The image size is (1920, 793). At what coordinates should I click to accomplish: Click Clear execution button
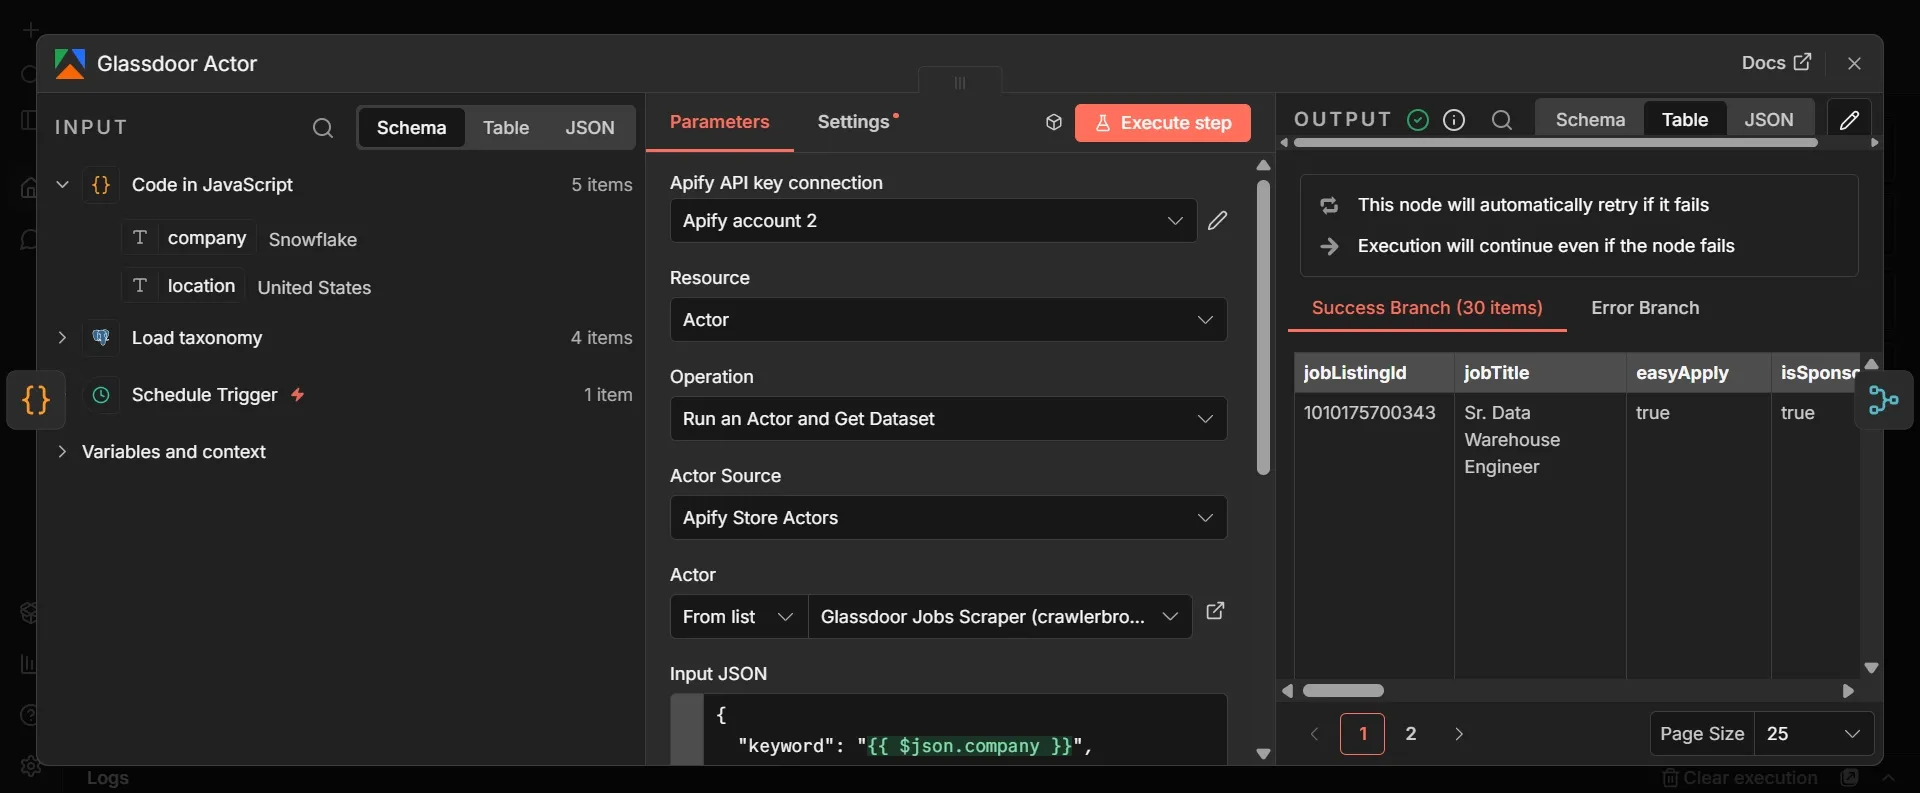pyautogui.click(x=1739, y=778)
